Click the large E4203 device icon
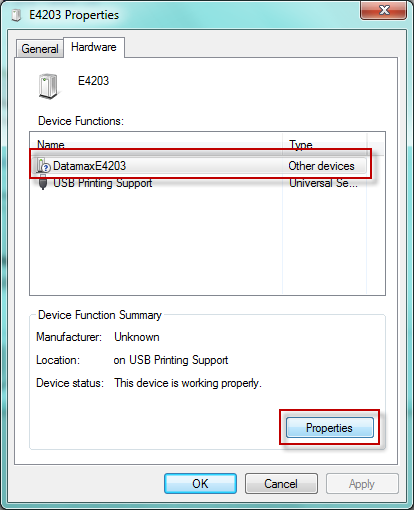The height and width of the screenshot is (510, 414). [48, 86]
